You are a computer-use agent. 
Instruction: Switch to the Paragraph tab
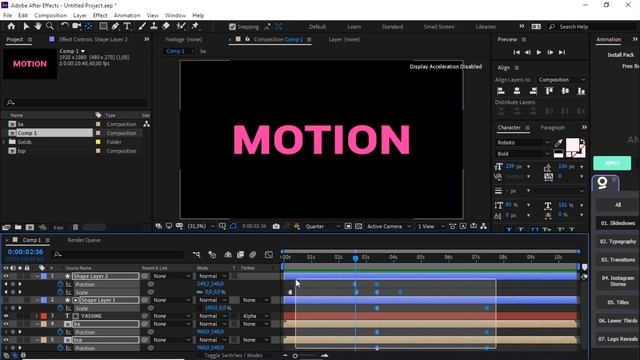point(553,128)
